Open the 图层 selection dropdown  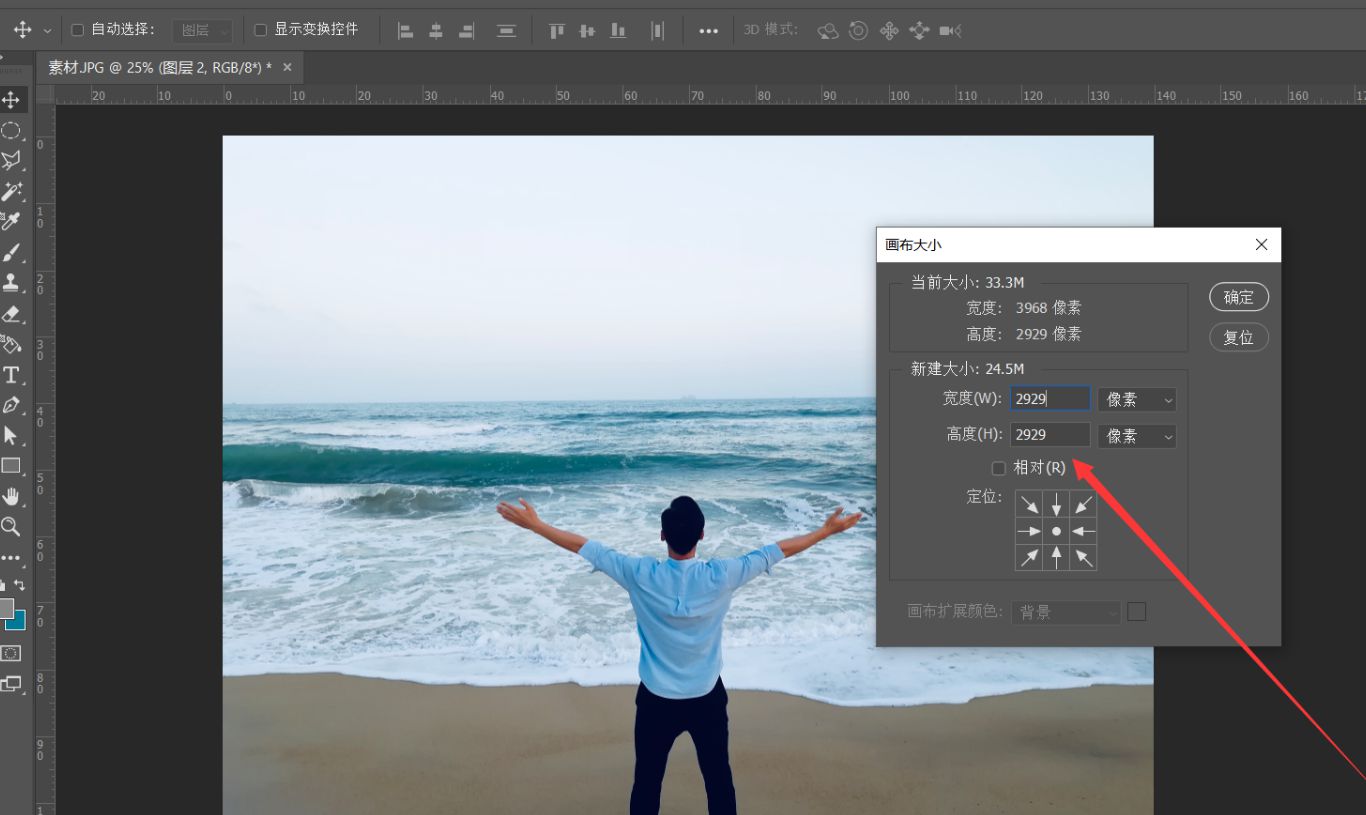tap(204, 29)
